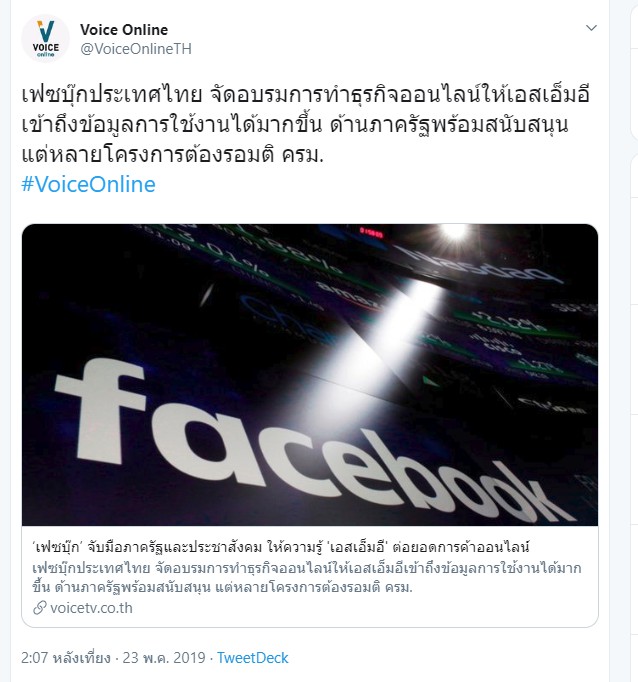Click the bright spotlight in the card image
This screenshot has height=682, width=638.
coord(454,231)
